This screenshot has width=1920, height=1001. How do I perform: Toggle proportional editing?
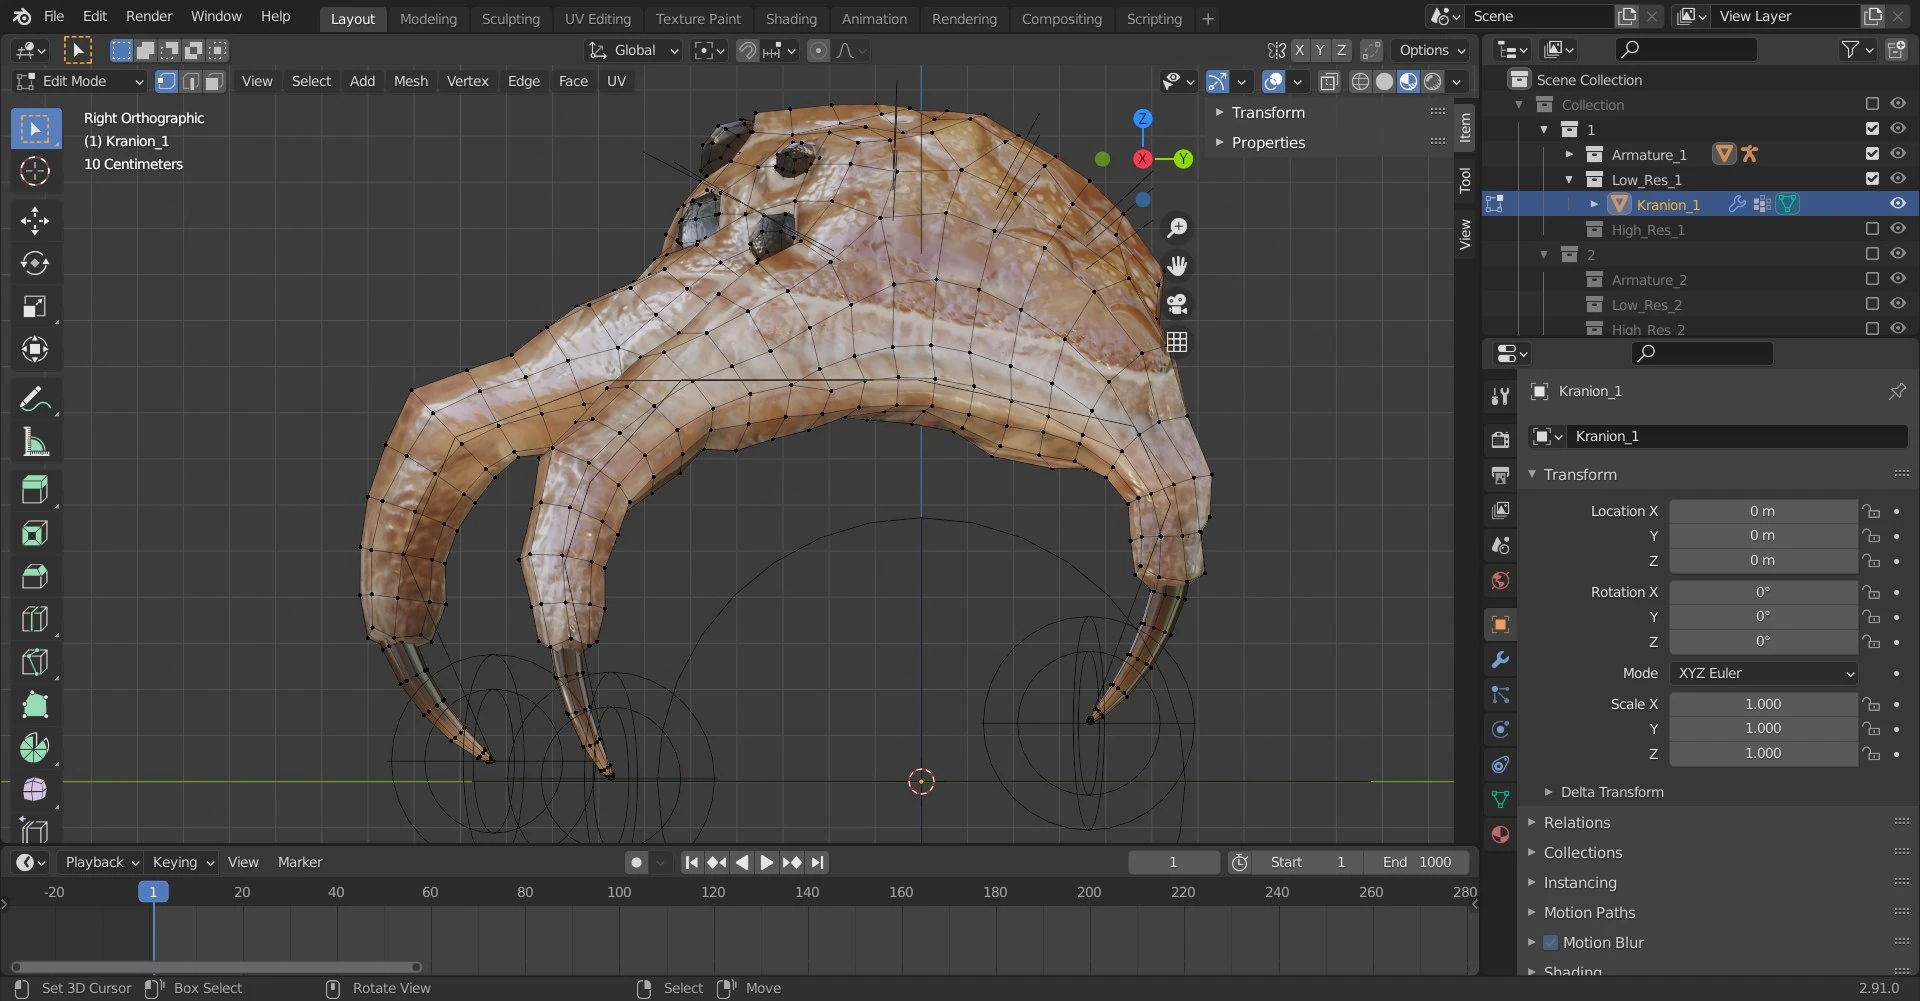pyautogui.click(x=819, y=50)
